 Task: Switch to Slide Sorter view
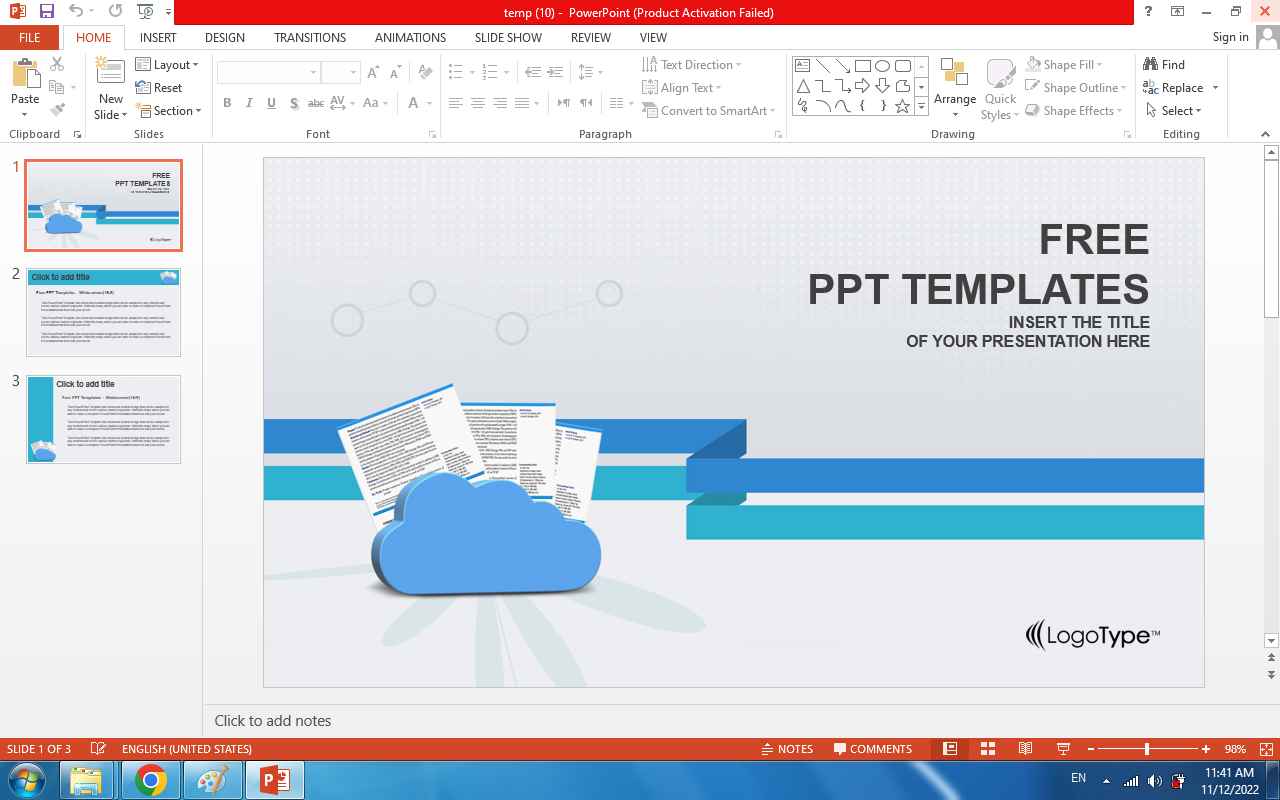988,749
